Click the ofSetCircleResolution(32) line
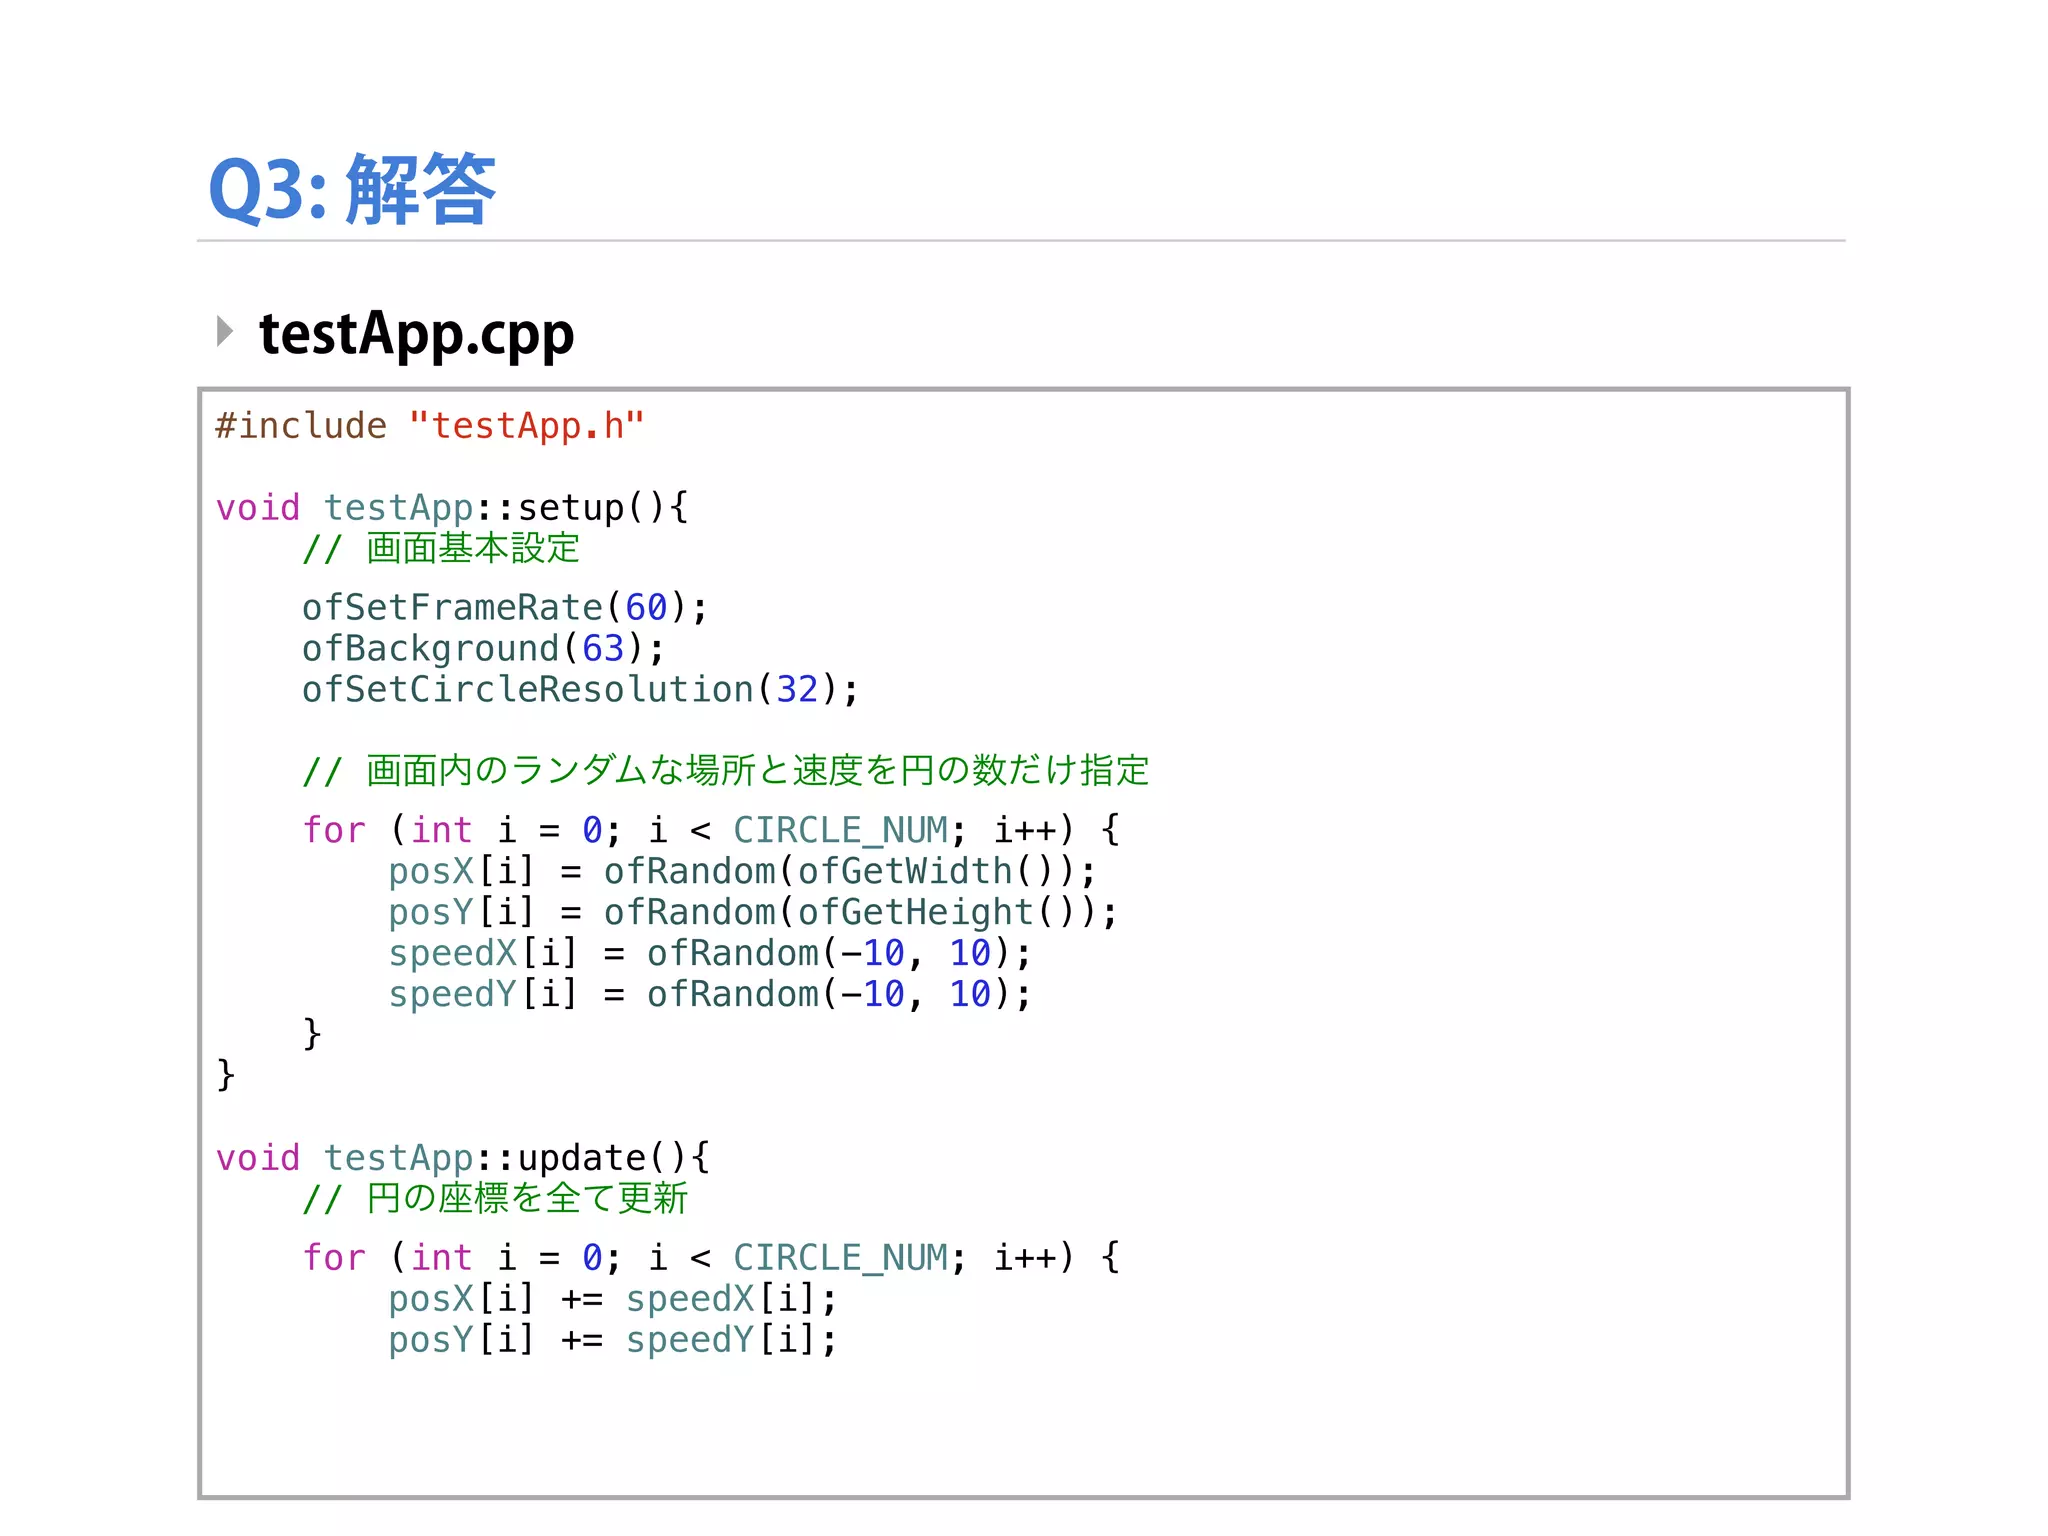 [x=580, y=690]
